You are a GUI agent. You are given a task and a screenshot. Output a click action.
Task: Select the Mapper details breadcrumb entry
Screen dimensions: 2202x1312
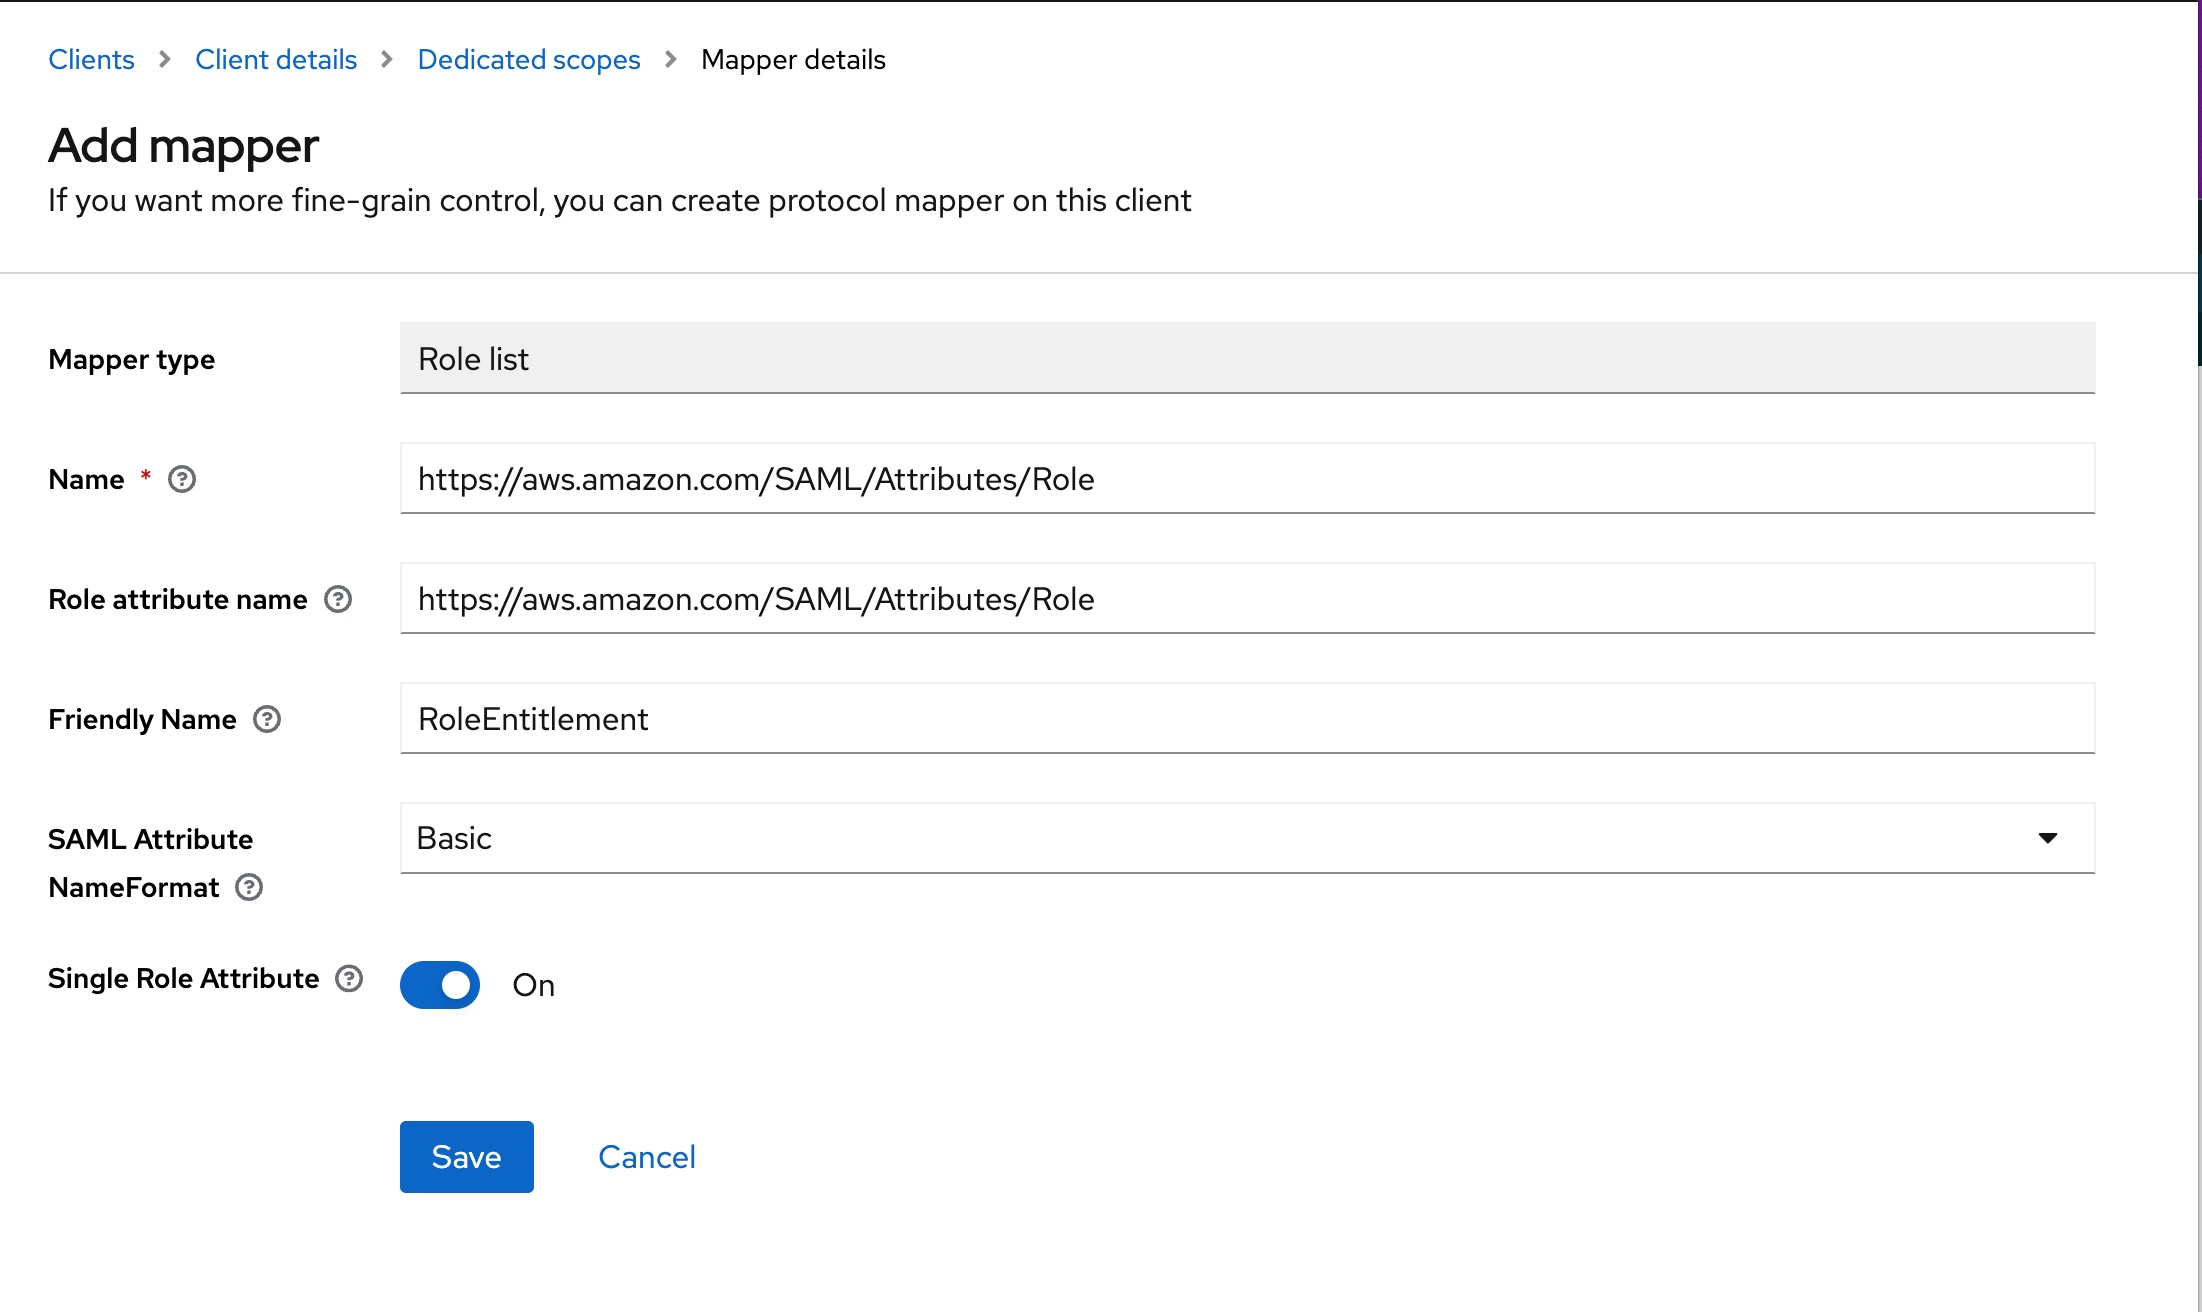pyautogui.click(x=793, y=59)
